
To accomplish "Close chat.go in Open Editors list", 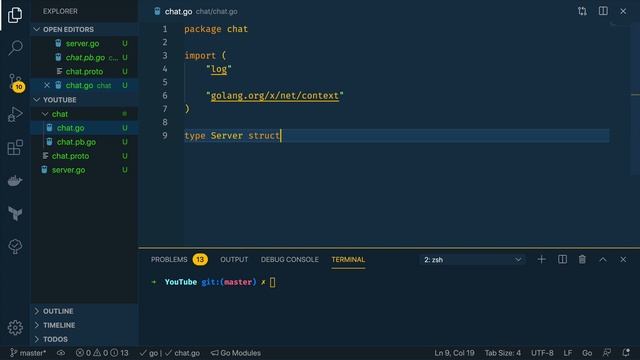I will point(47,85).
